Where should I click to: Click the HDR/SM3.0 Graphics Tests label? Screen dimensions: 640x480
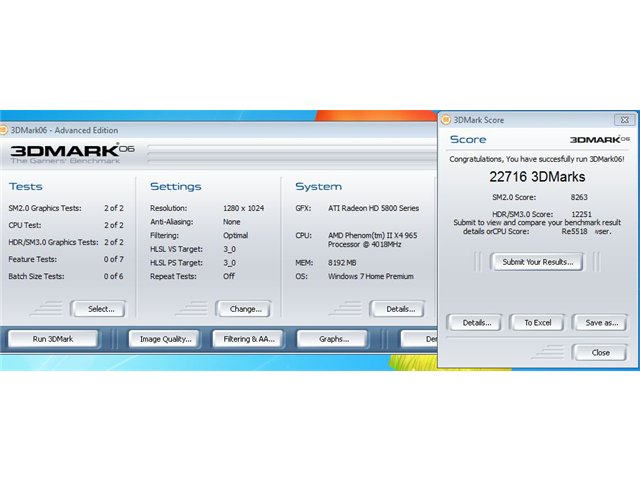click(53, 242)
